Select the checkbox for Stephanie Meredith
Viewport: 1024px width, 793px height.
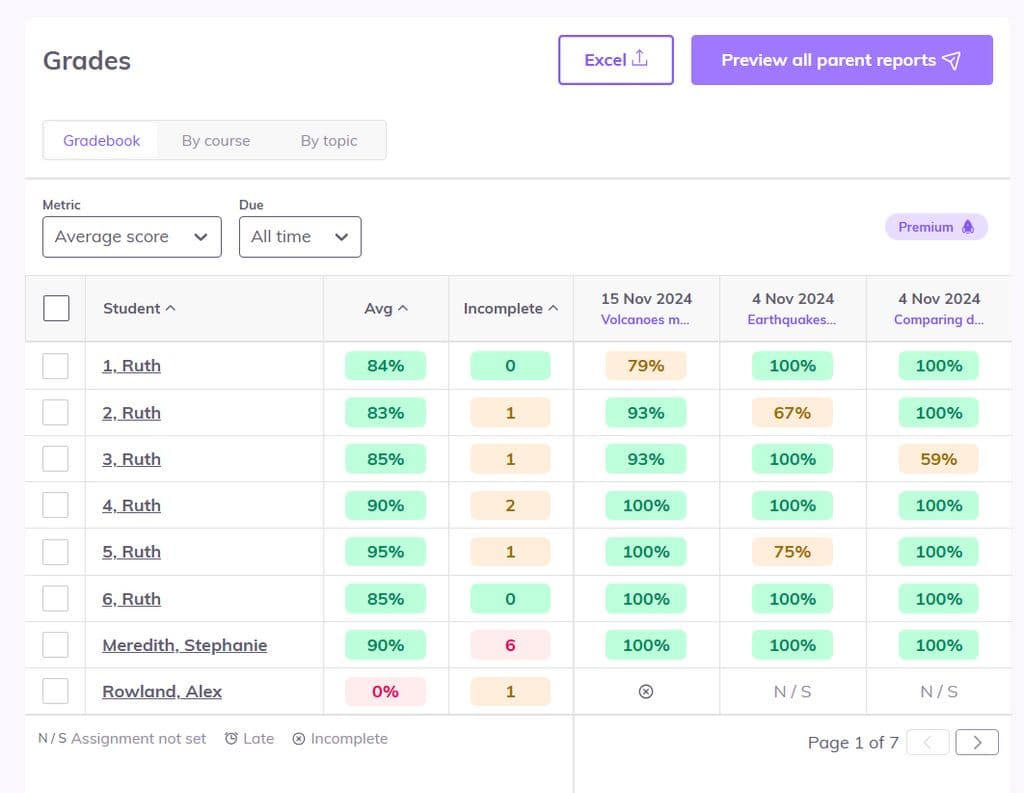[56, 644]
